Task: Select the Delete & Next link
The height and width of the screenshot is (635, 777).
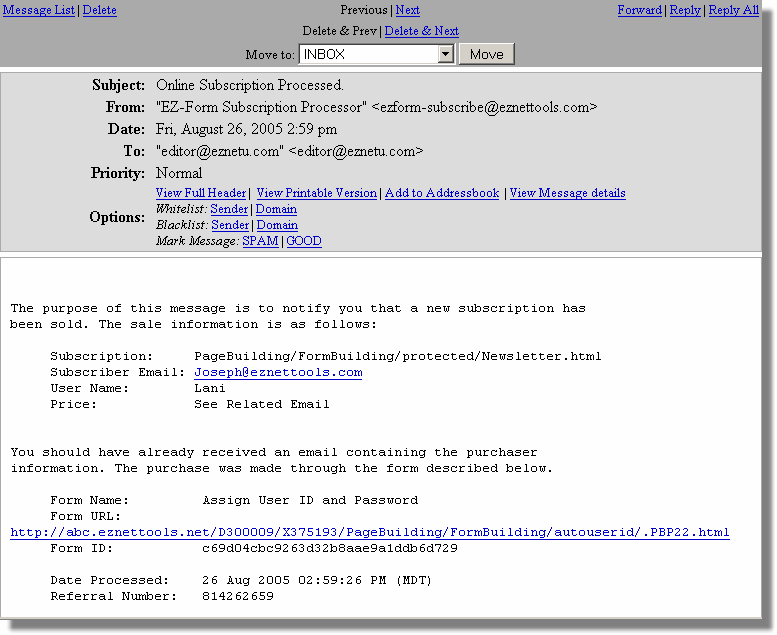Action: point(421,31)
